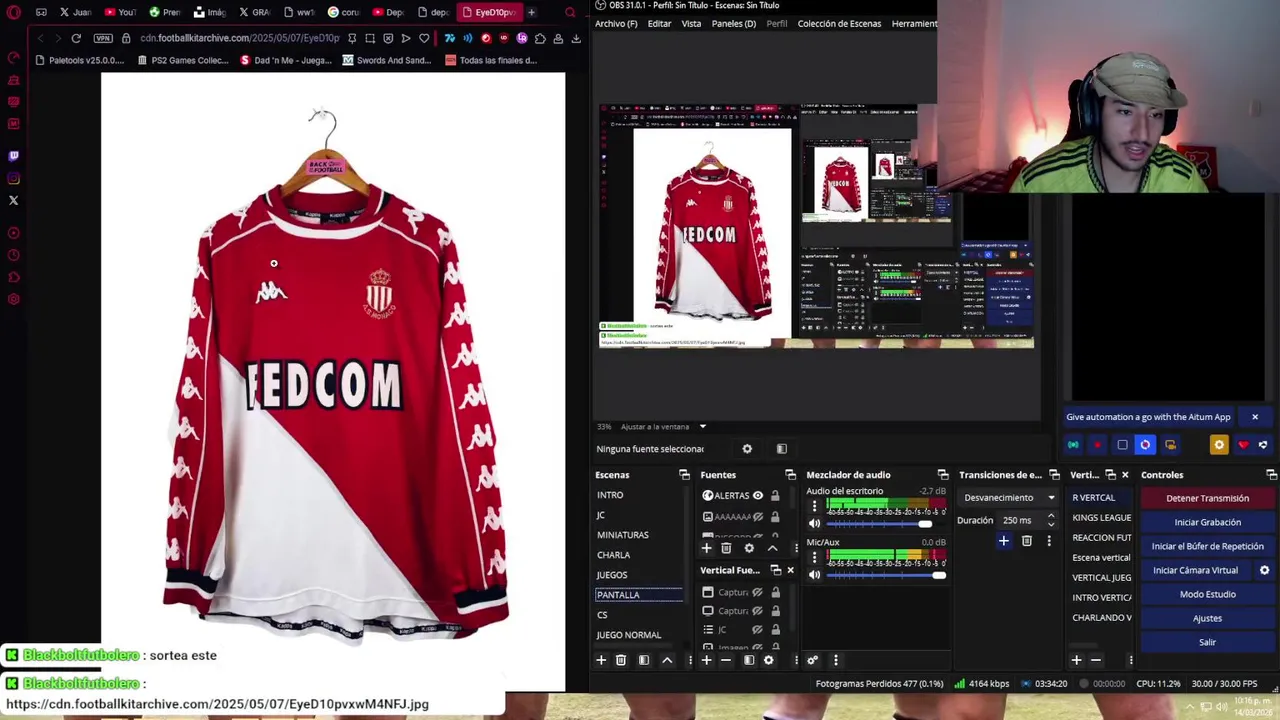Open Audio del escritorio three-dot options
Screen dimensions: 1280x720
[x=814, y=506]
